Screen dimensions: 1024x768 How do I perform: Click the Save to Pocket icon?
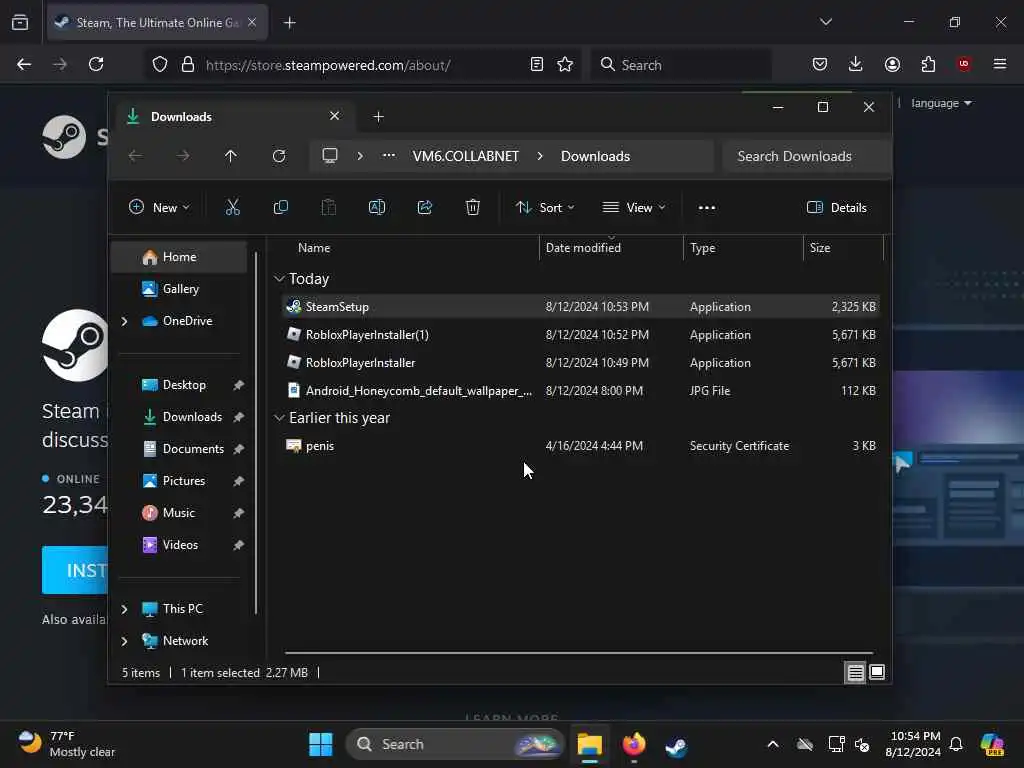point(820,64)
